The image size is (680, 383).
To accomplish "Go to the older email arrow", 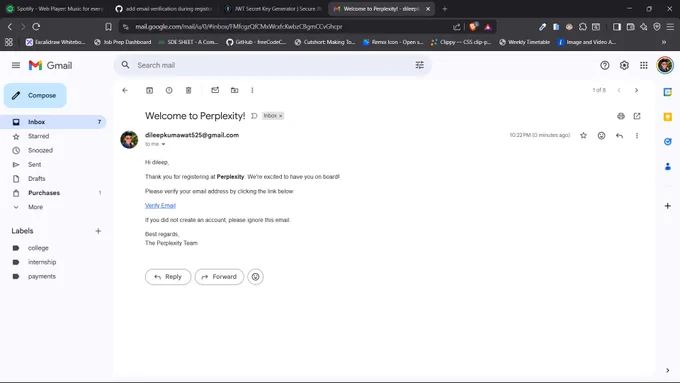I will [636, 90].
